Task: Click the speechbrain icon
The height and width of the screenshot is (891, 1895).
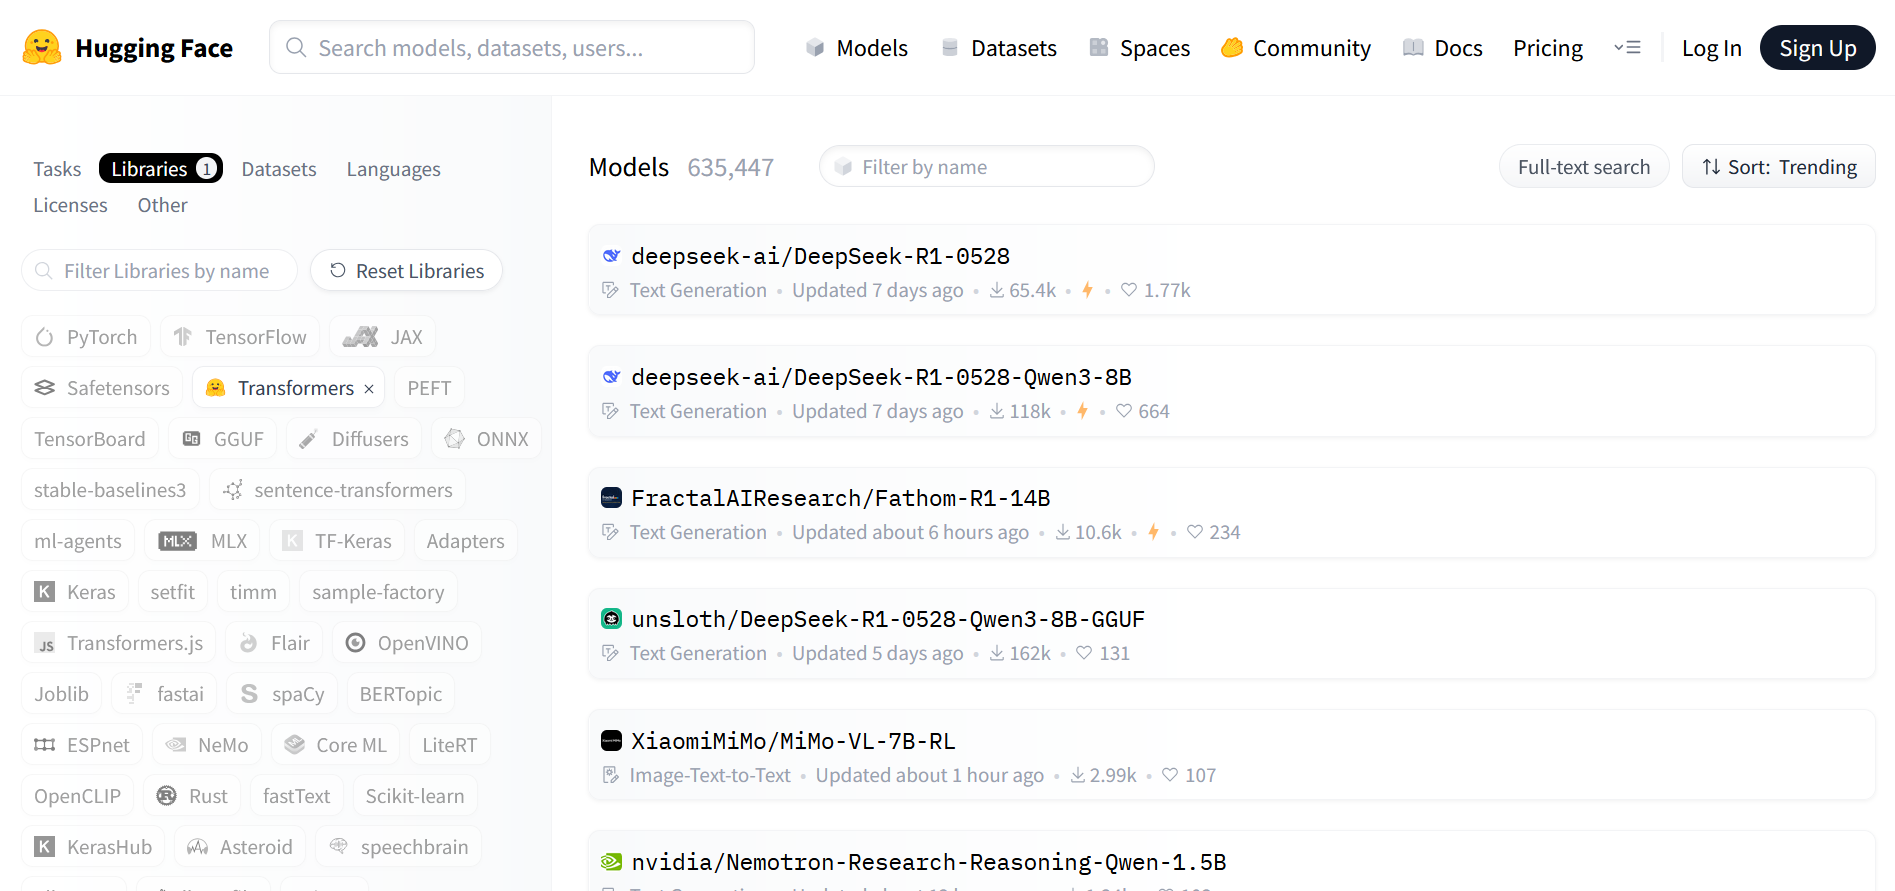Action: pos(339,846)
